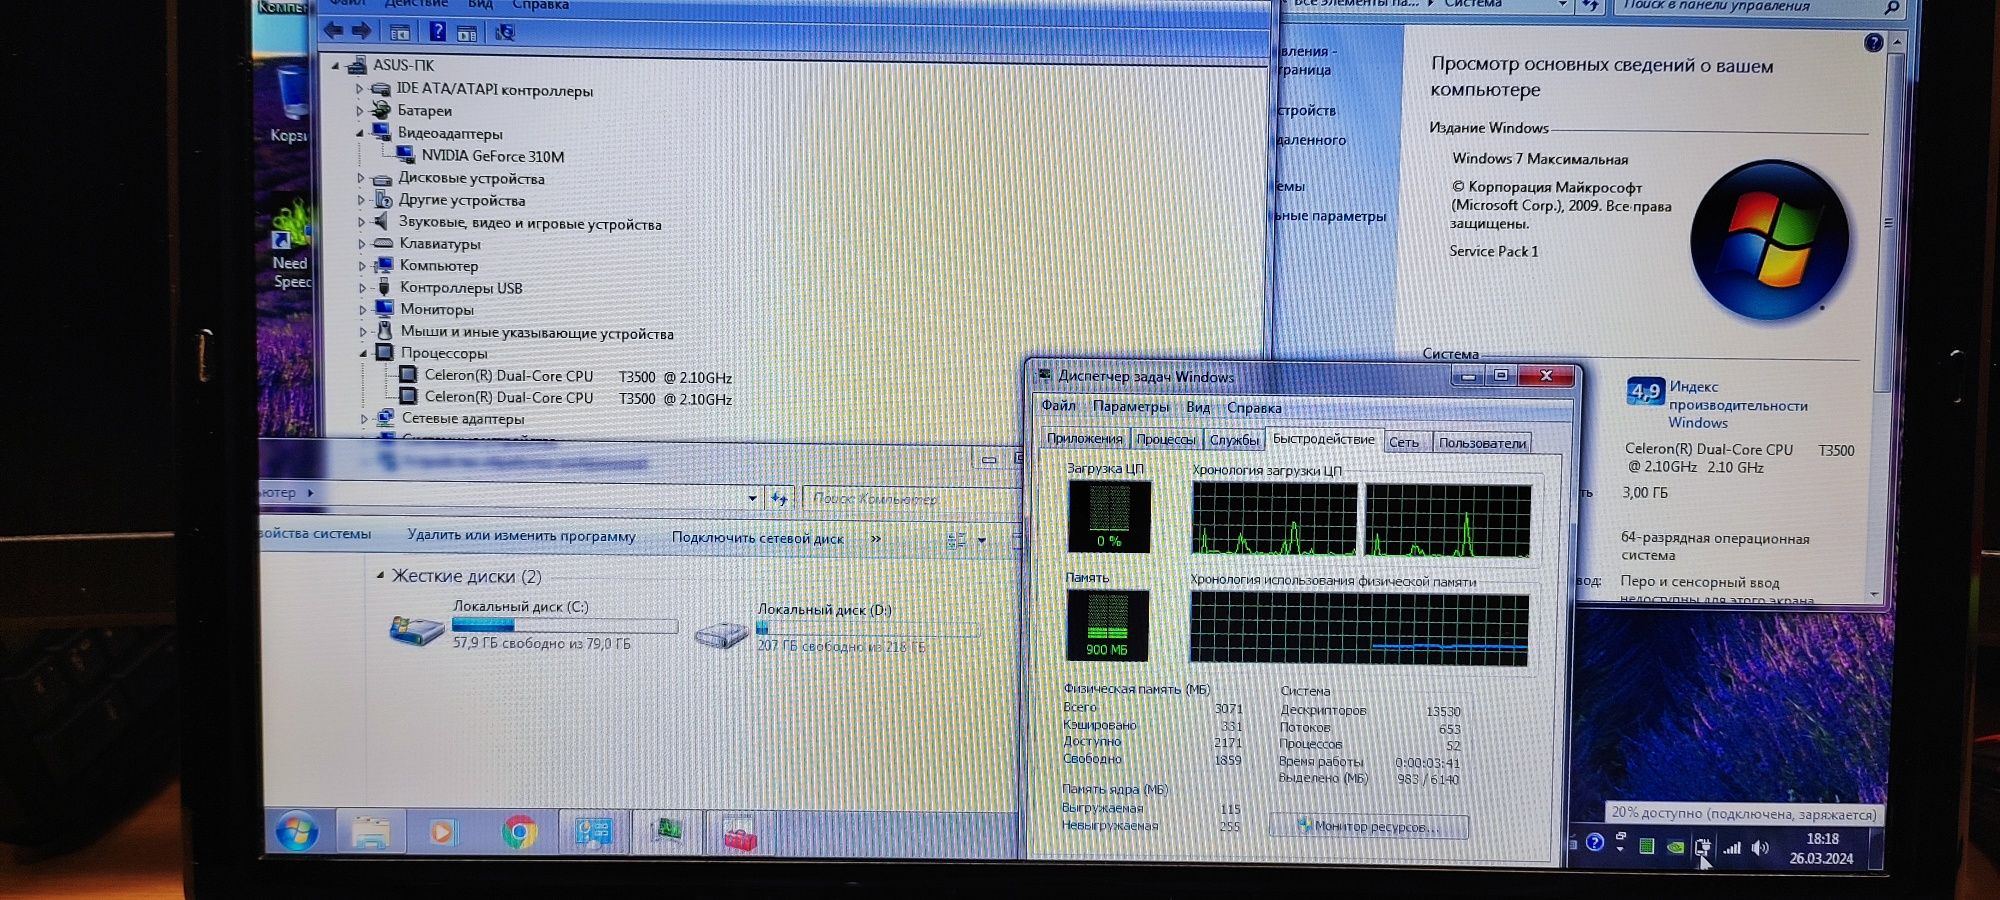This screenshot has height=900, width=2000.
Task: Click the blue help tray icon
Action: pos(1595,842)
